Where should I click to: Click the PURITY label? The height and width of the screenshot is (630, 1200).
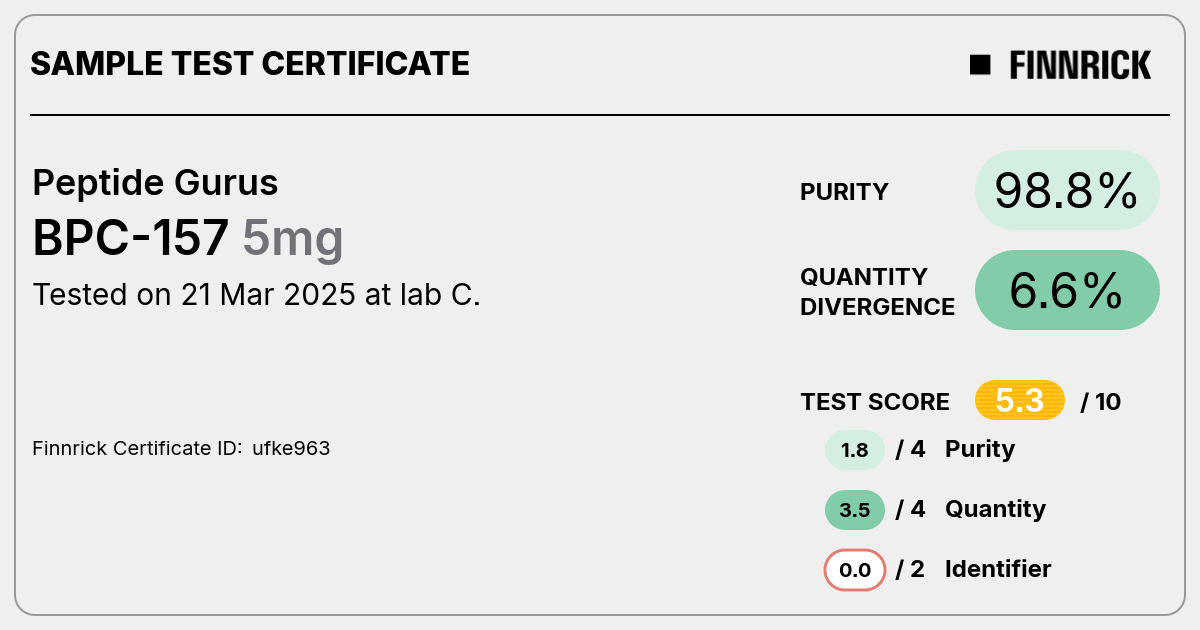(844, 192)
